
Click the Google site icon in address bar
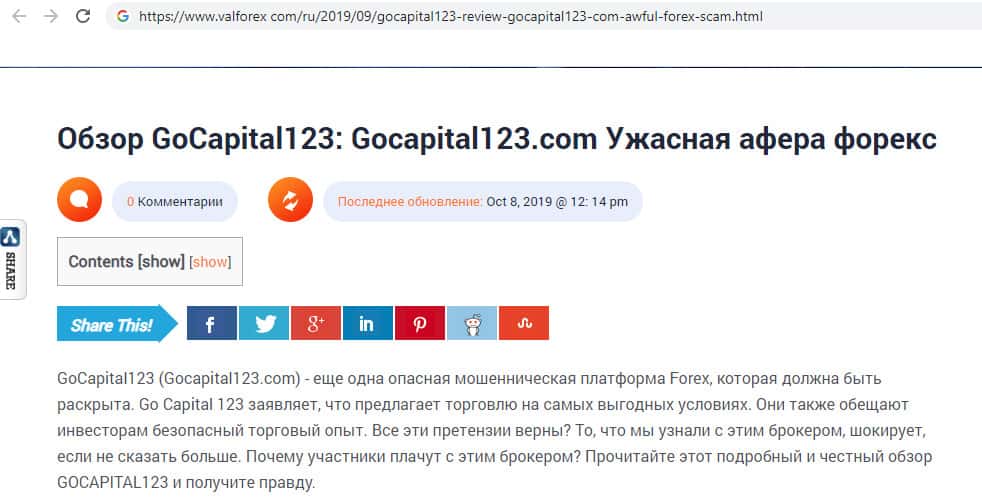coord(123,16)
